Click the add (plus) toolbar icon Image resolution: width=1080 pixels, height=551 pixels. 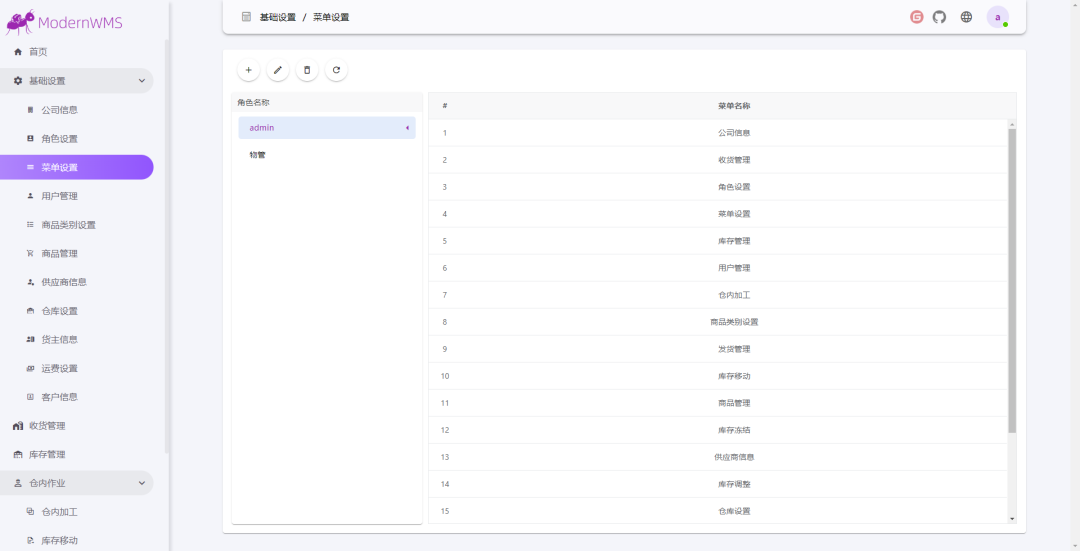[249, 70]
